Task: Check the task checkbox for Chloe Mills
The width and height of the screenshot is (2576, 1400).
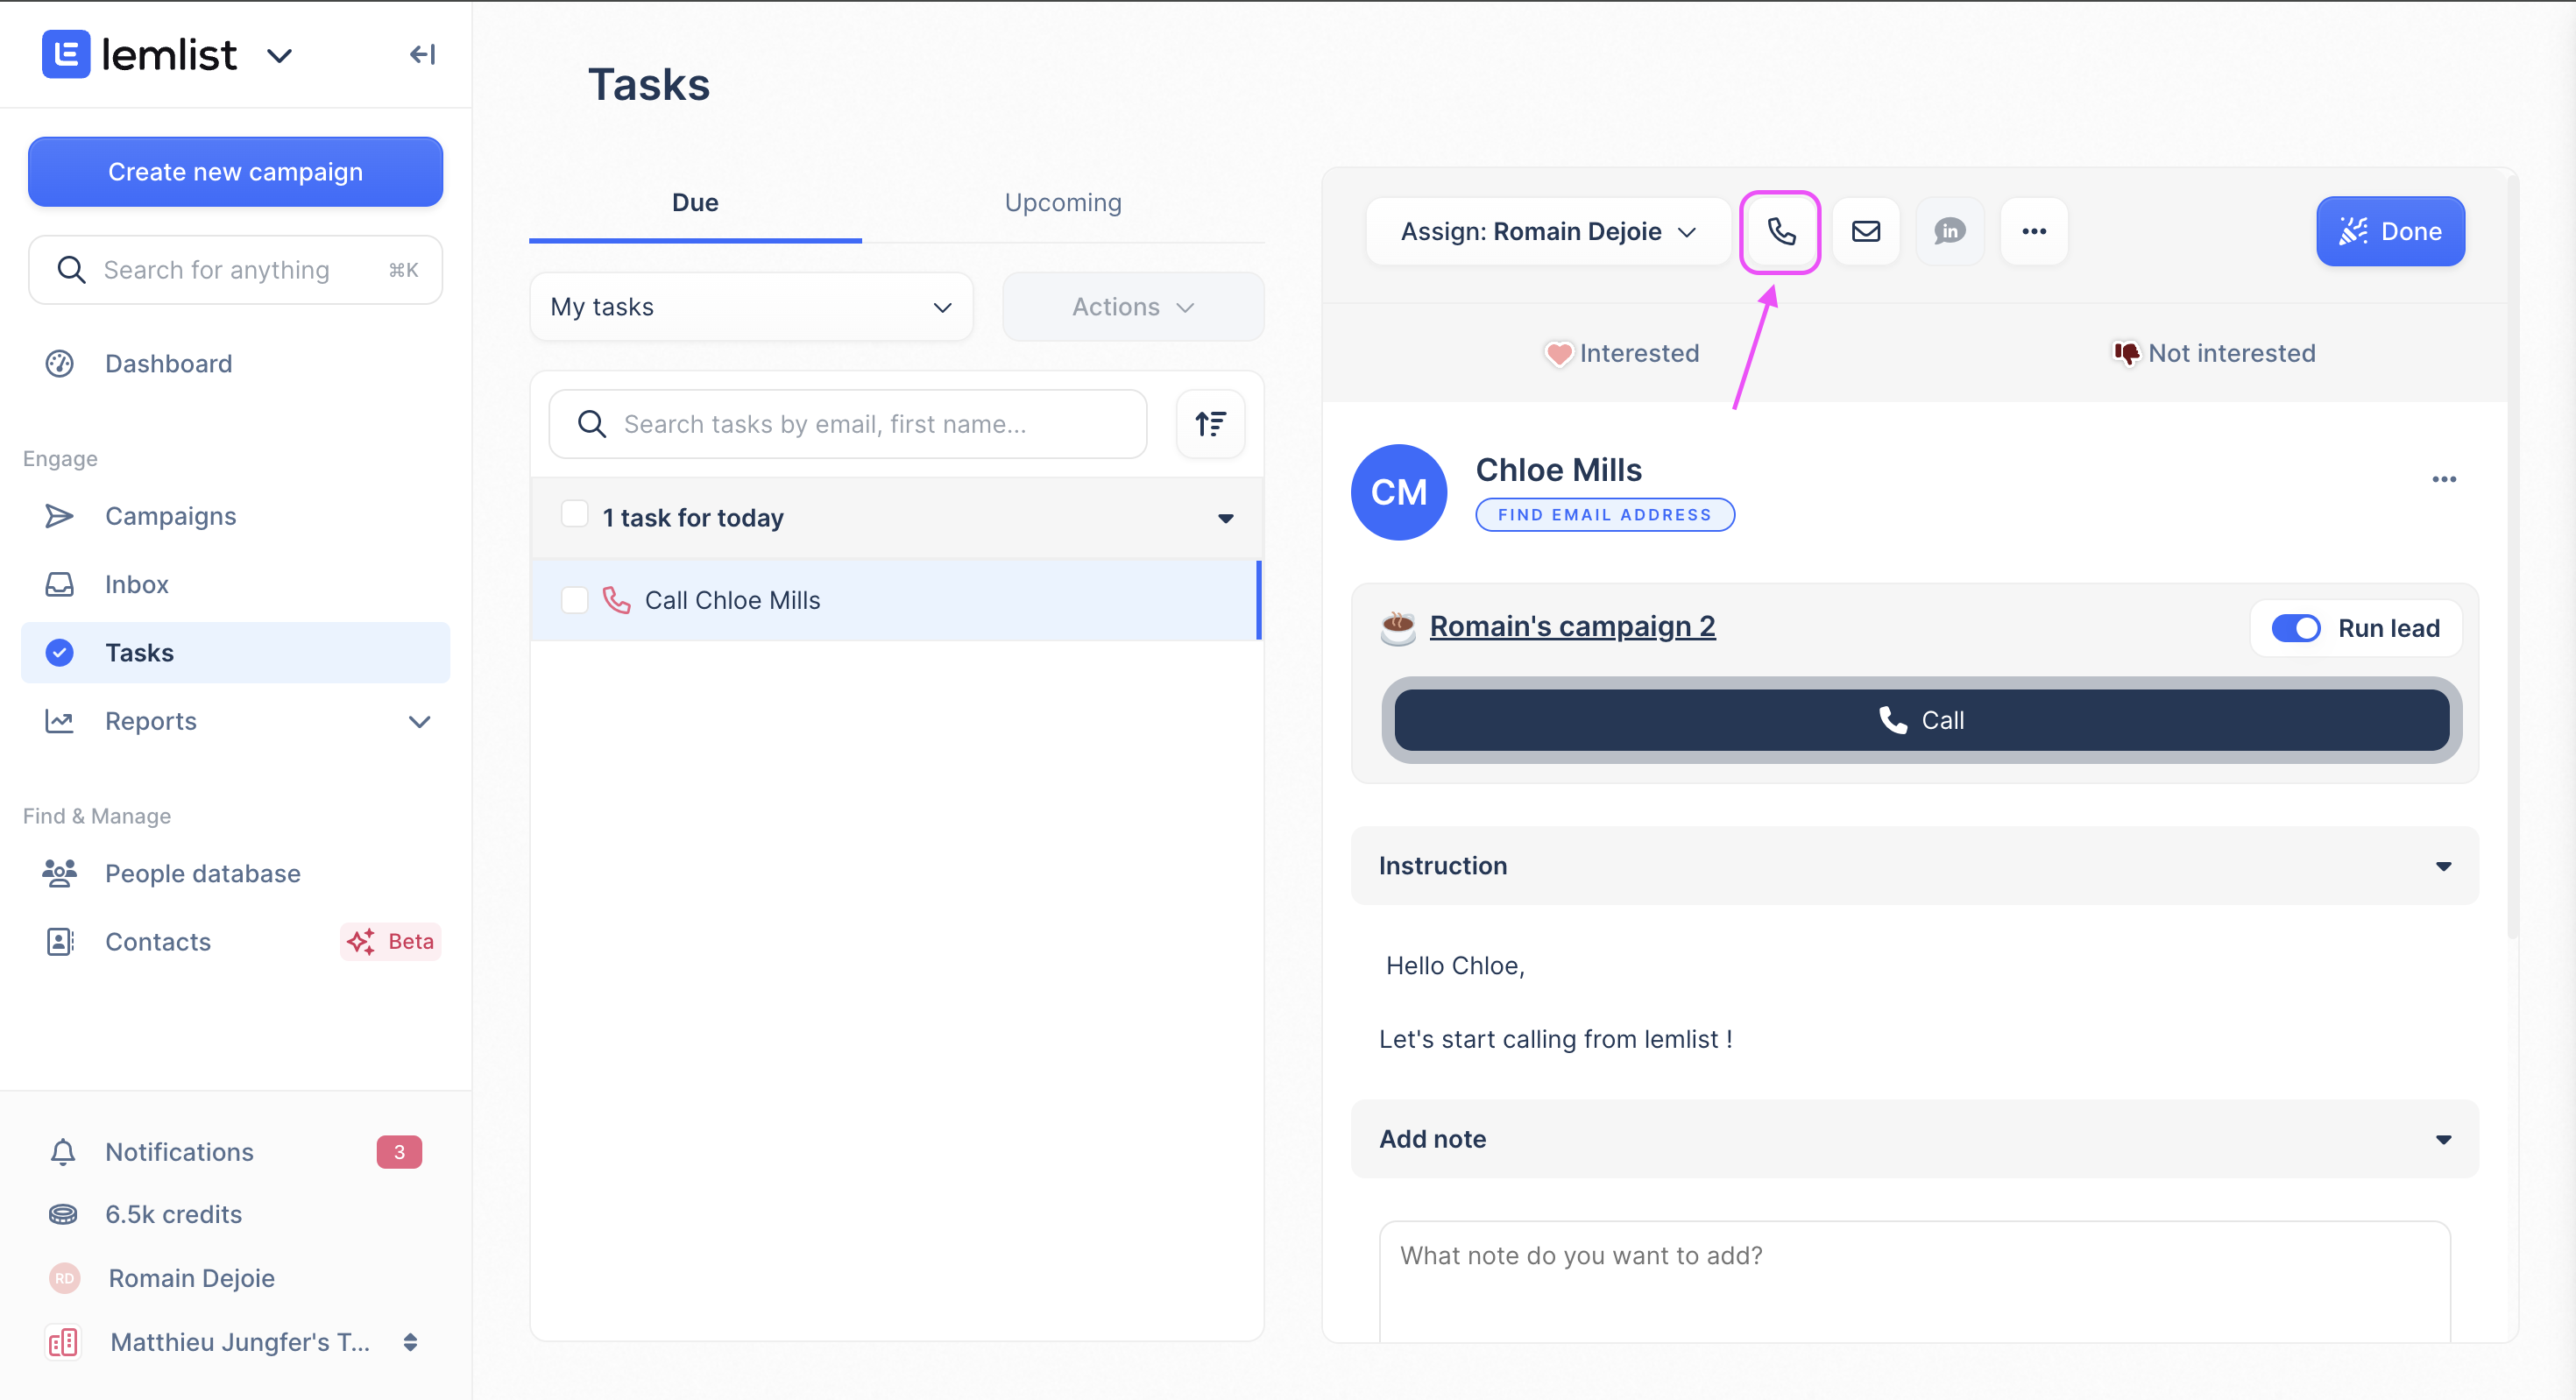Action: point(574,600)
